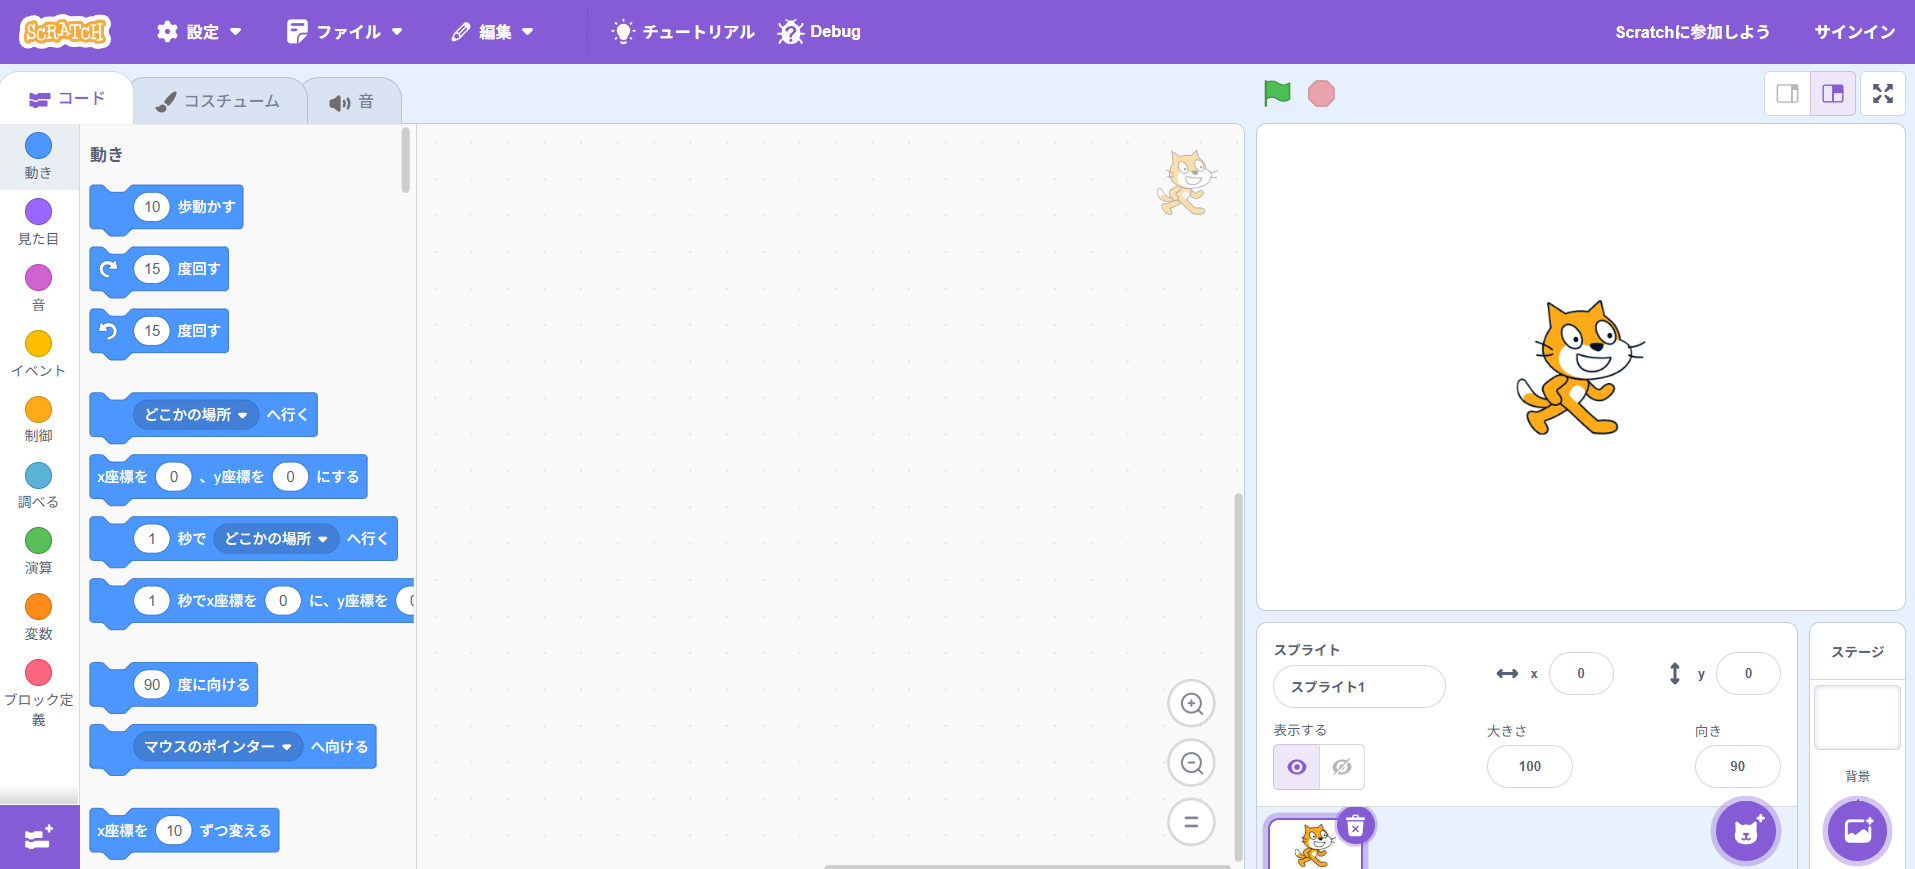
Task: Switch to the コード tab
Action: [x=67, y=99]
